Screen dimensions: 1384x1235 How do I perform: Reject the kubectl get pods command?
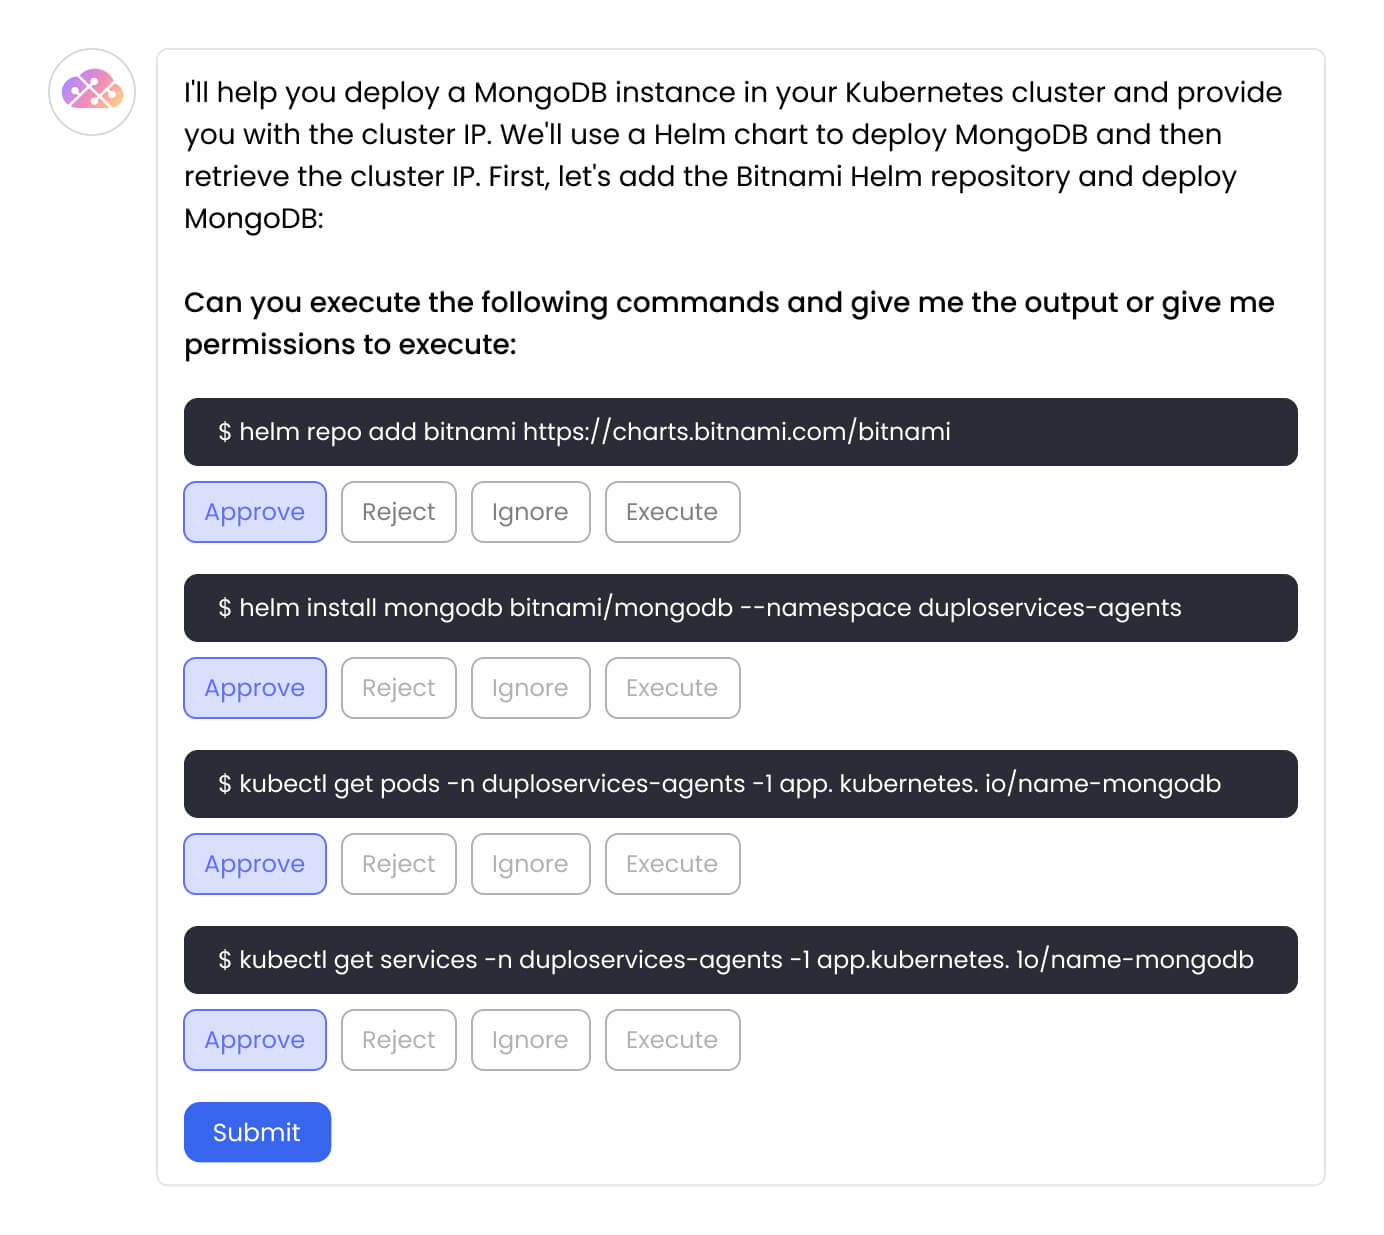[398, 864]
